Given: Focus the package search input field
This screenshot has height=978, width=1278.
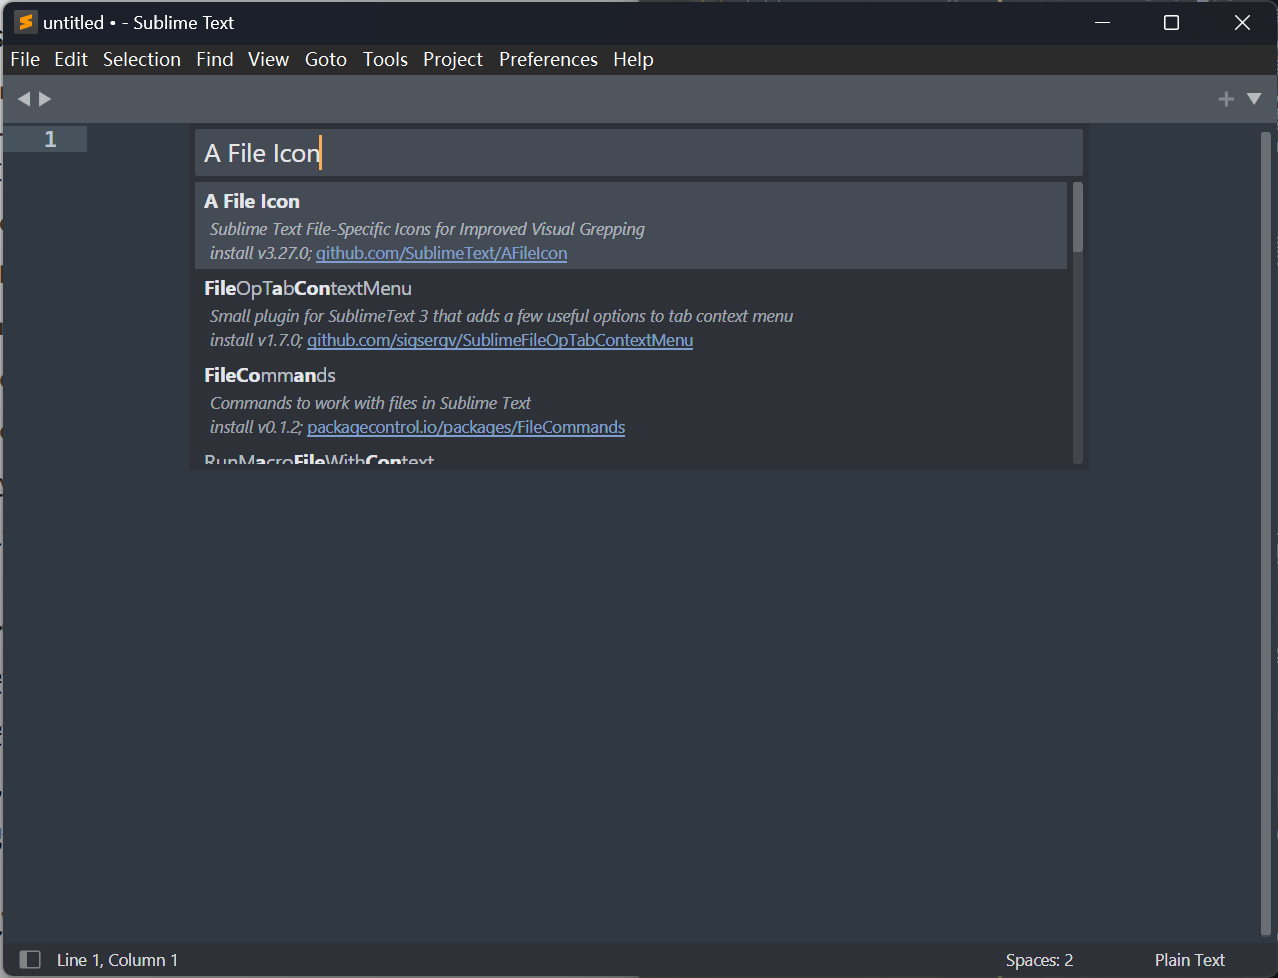Looking at the screenshot, I should [x=639, y=153].
